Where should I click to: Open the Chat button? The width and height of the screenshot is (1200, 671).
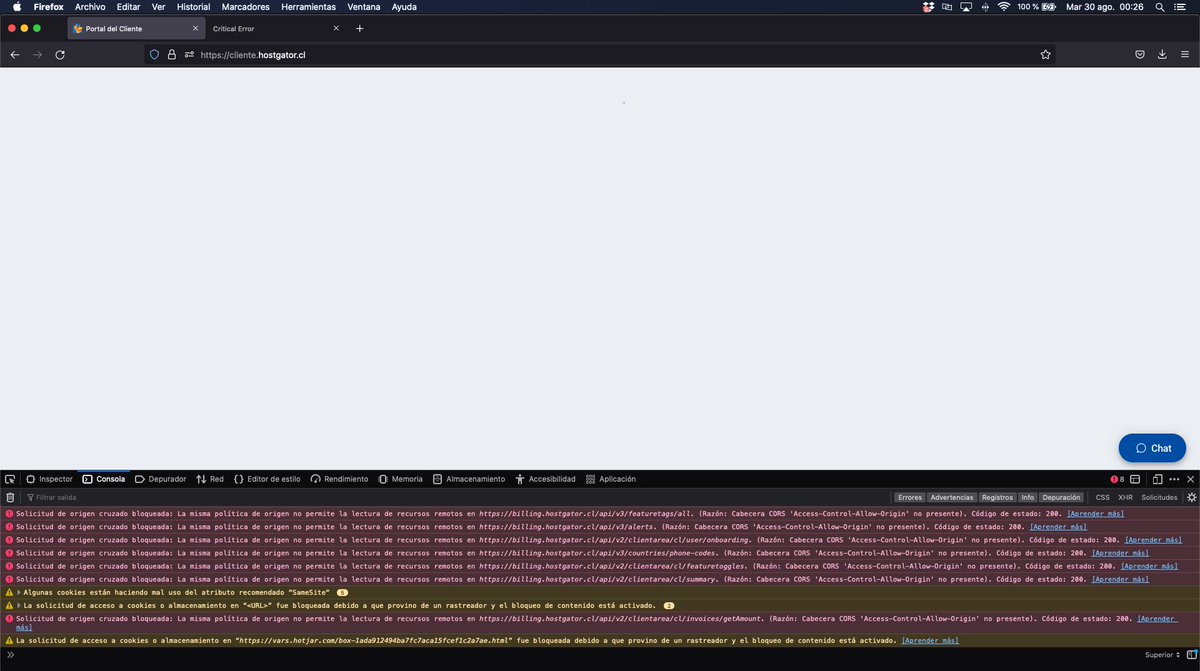[1152, 448]
